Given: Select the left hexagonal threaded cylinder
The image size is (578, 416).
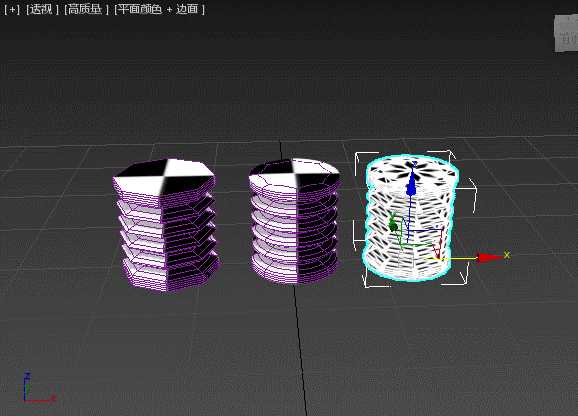Looking at the screenshot, I should tap(167, 226).
